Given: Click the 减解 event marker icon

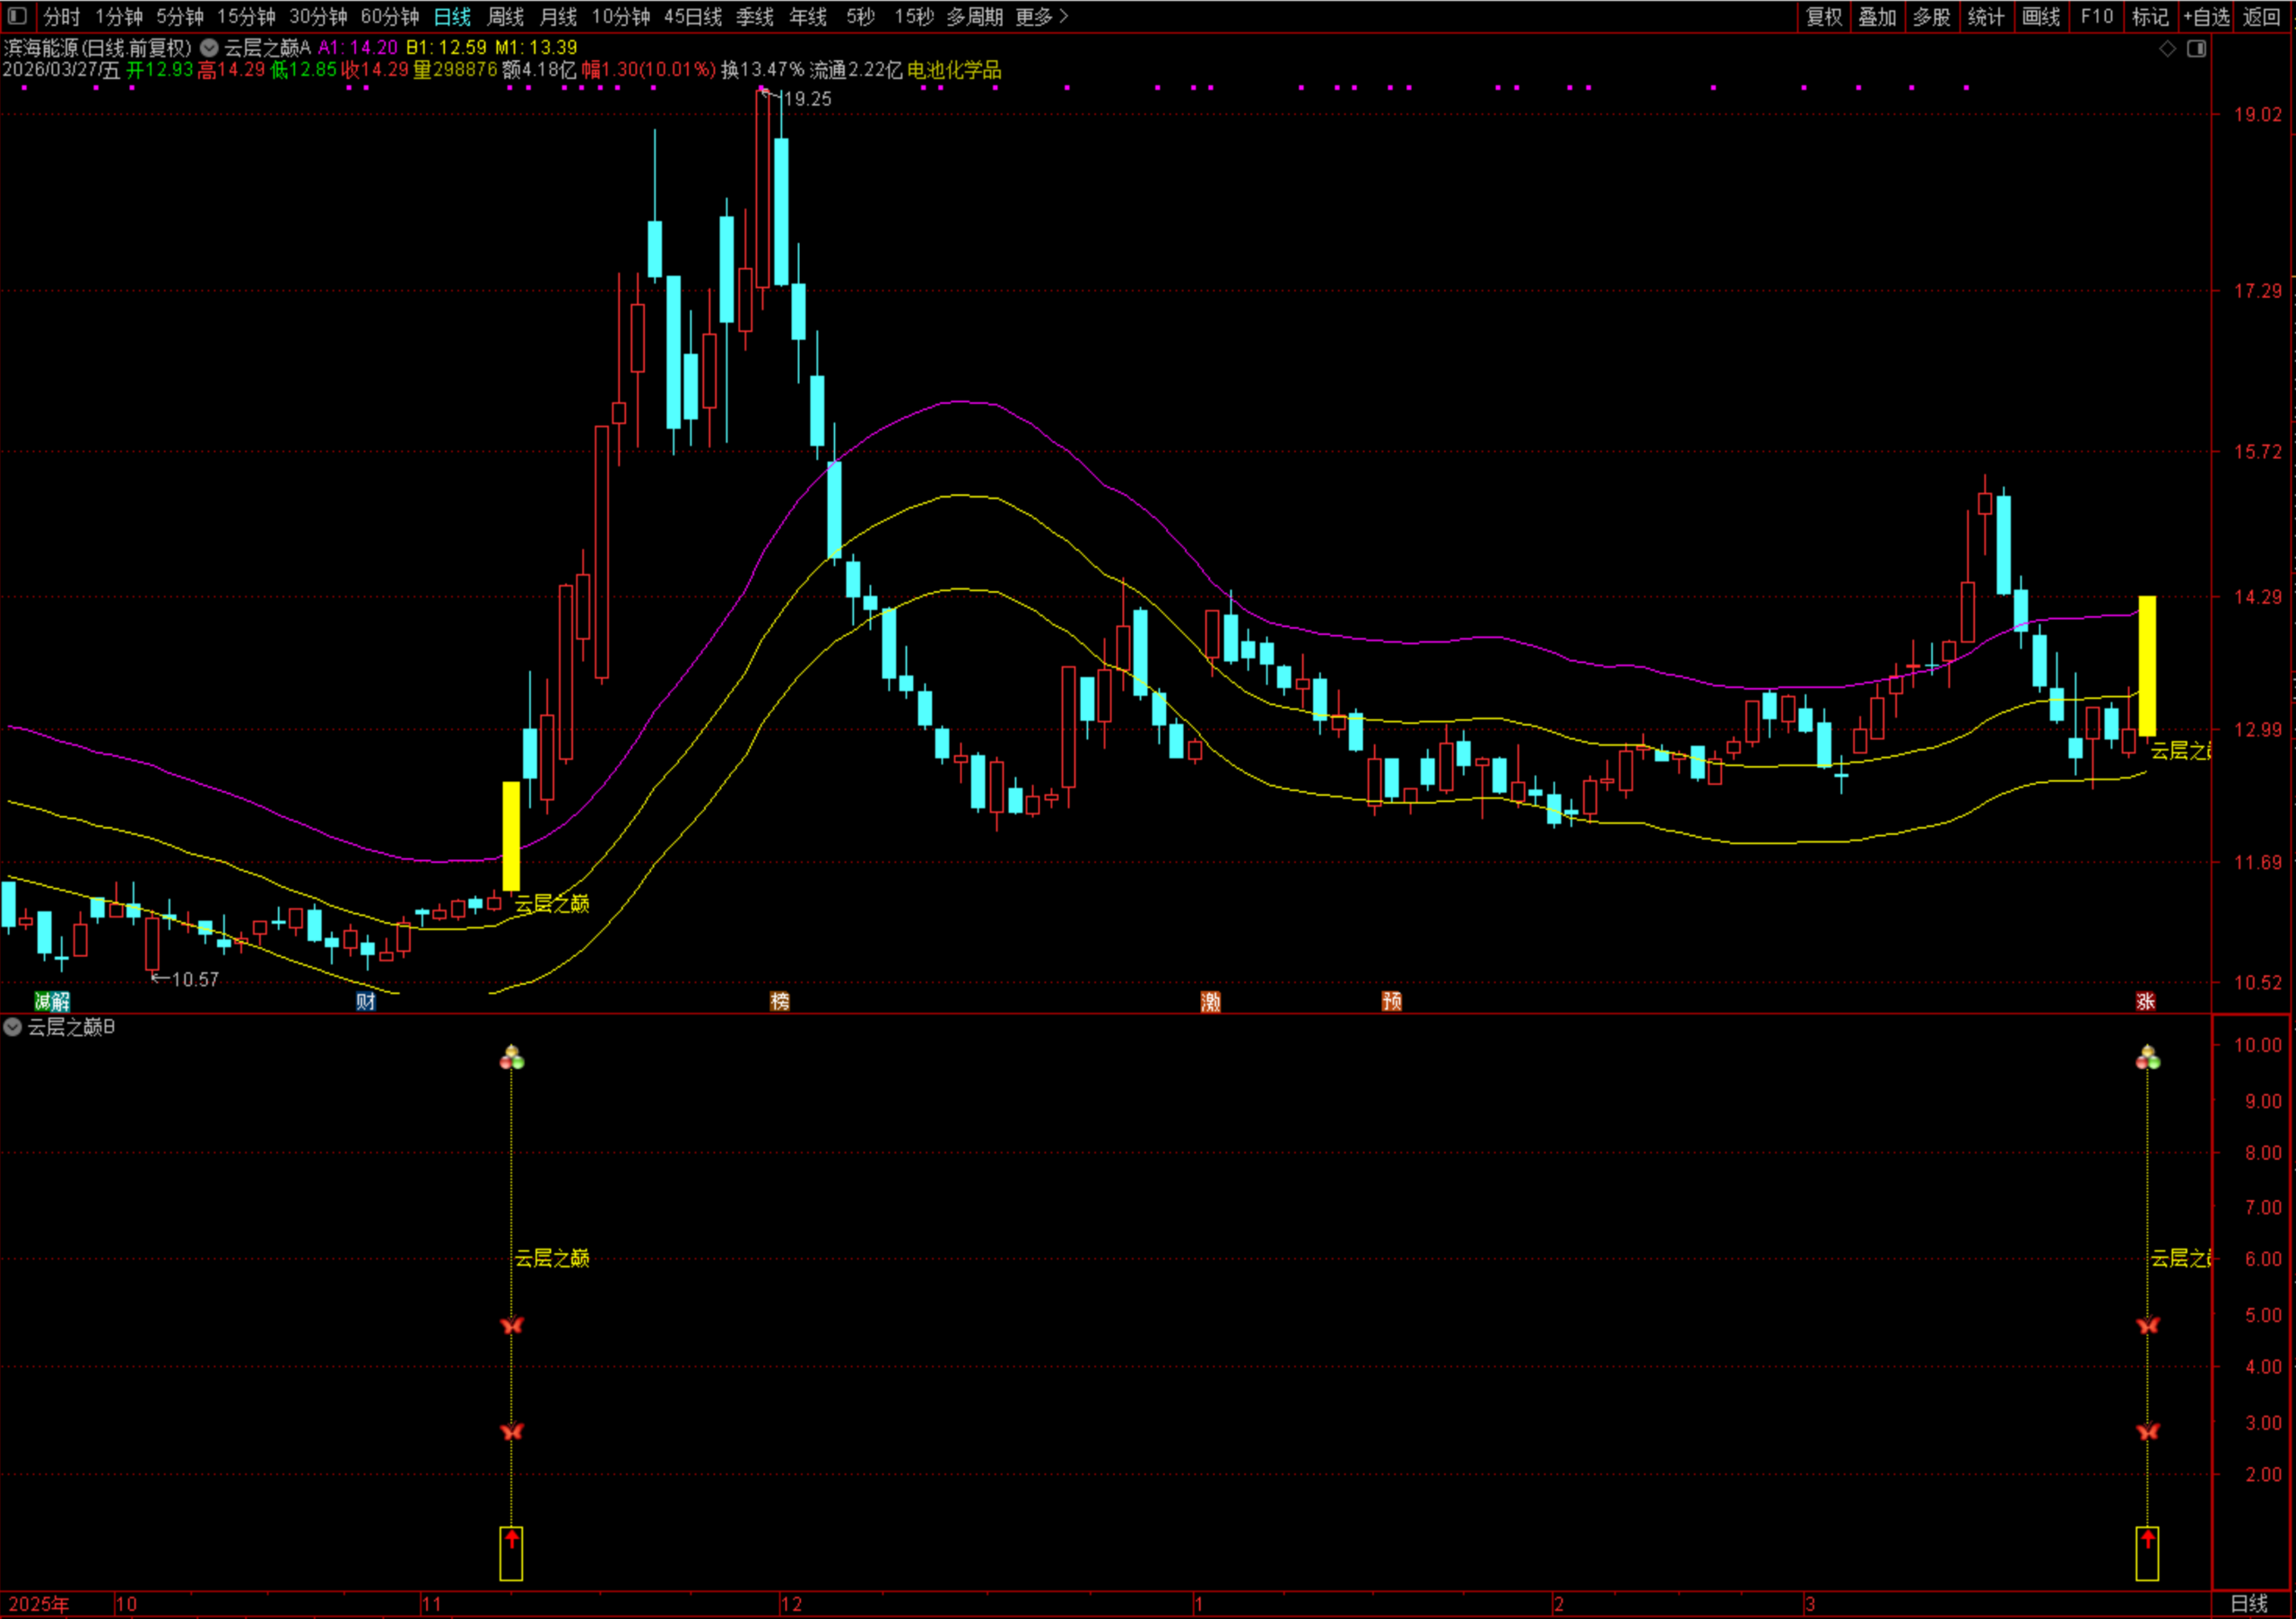Looking at the screenshot, I should click(x=52, y=1001).
